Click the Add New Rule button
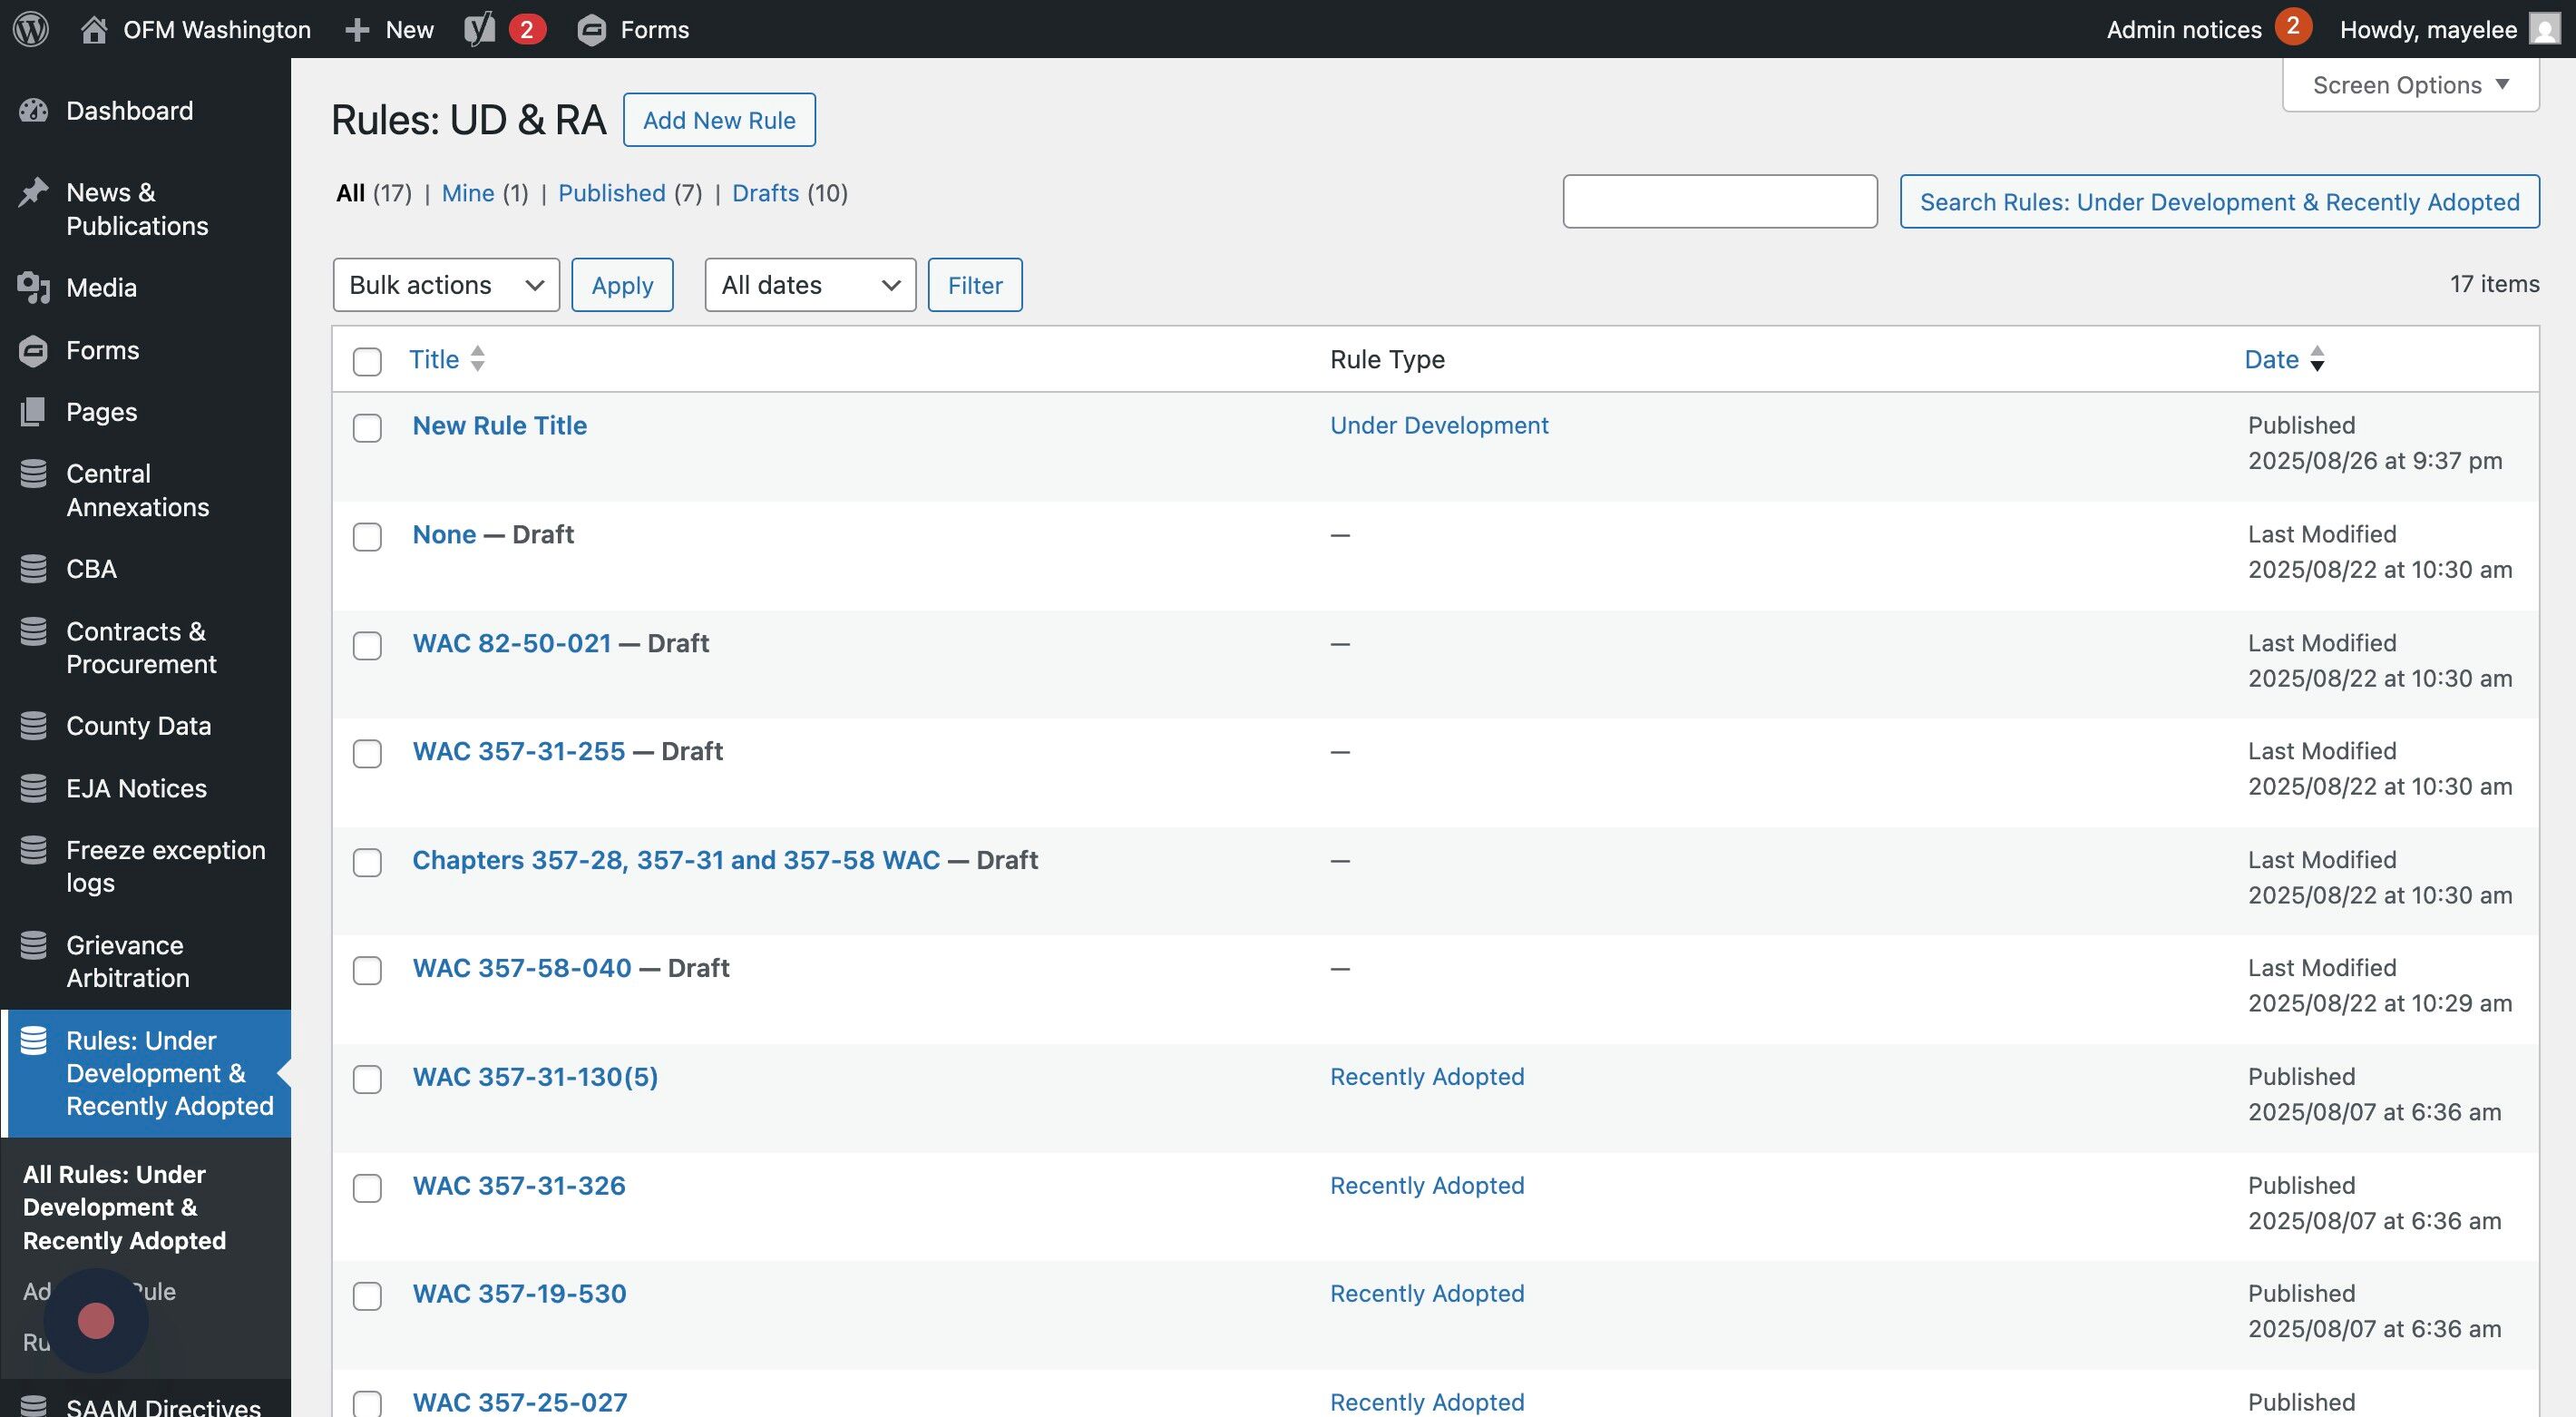2576x1417 pixels. (x=719, y=120)
